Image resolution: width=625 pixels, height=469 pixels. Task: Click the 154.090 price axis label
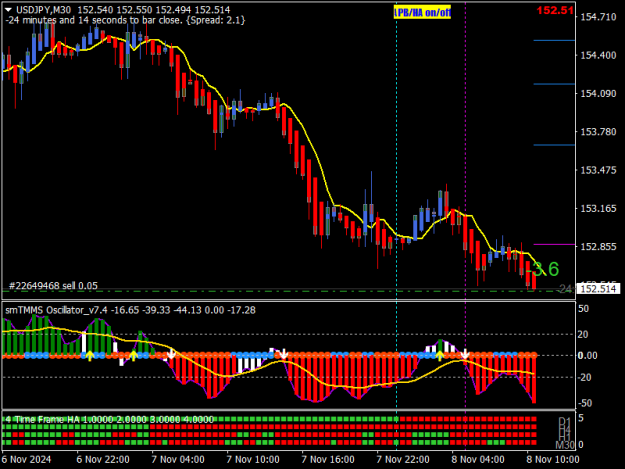598,94
